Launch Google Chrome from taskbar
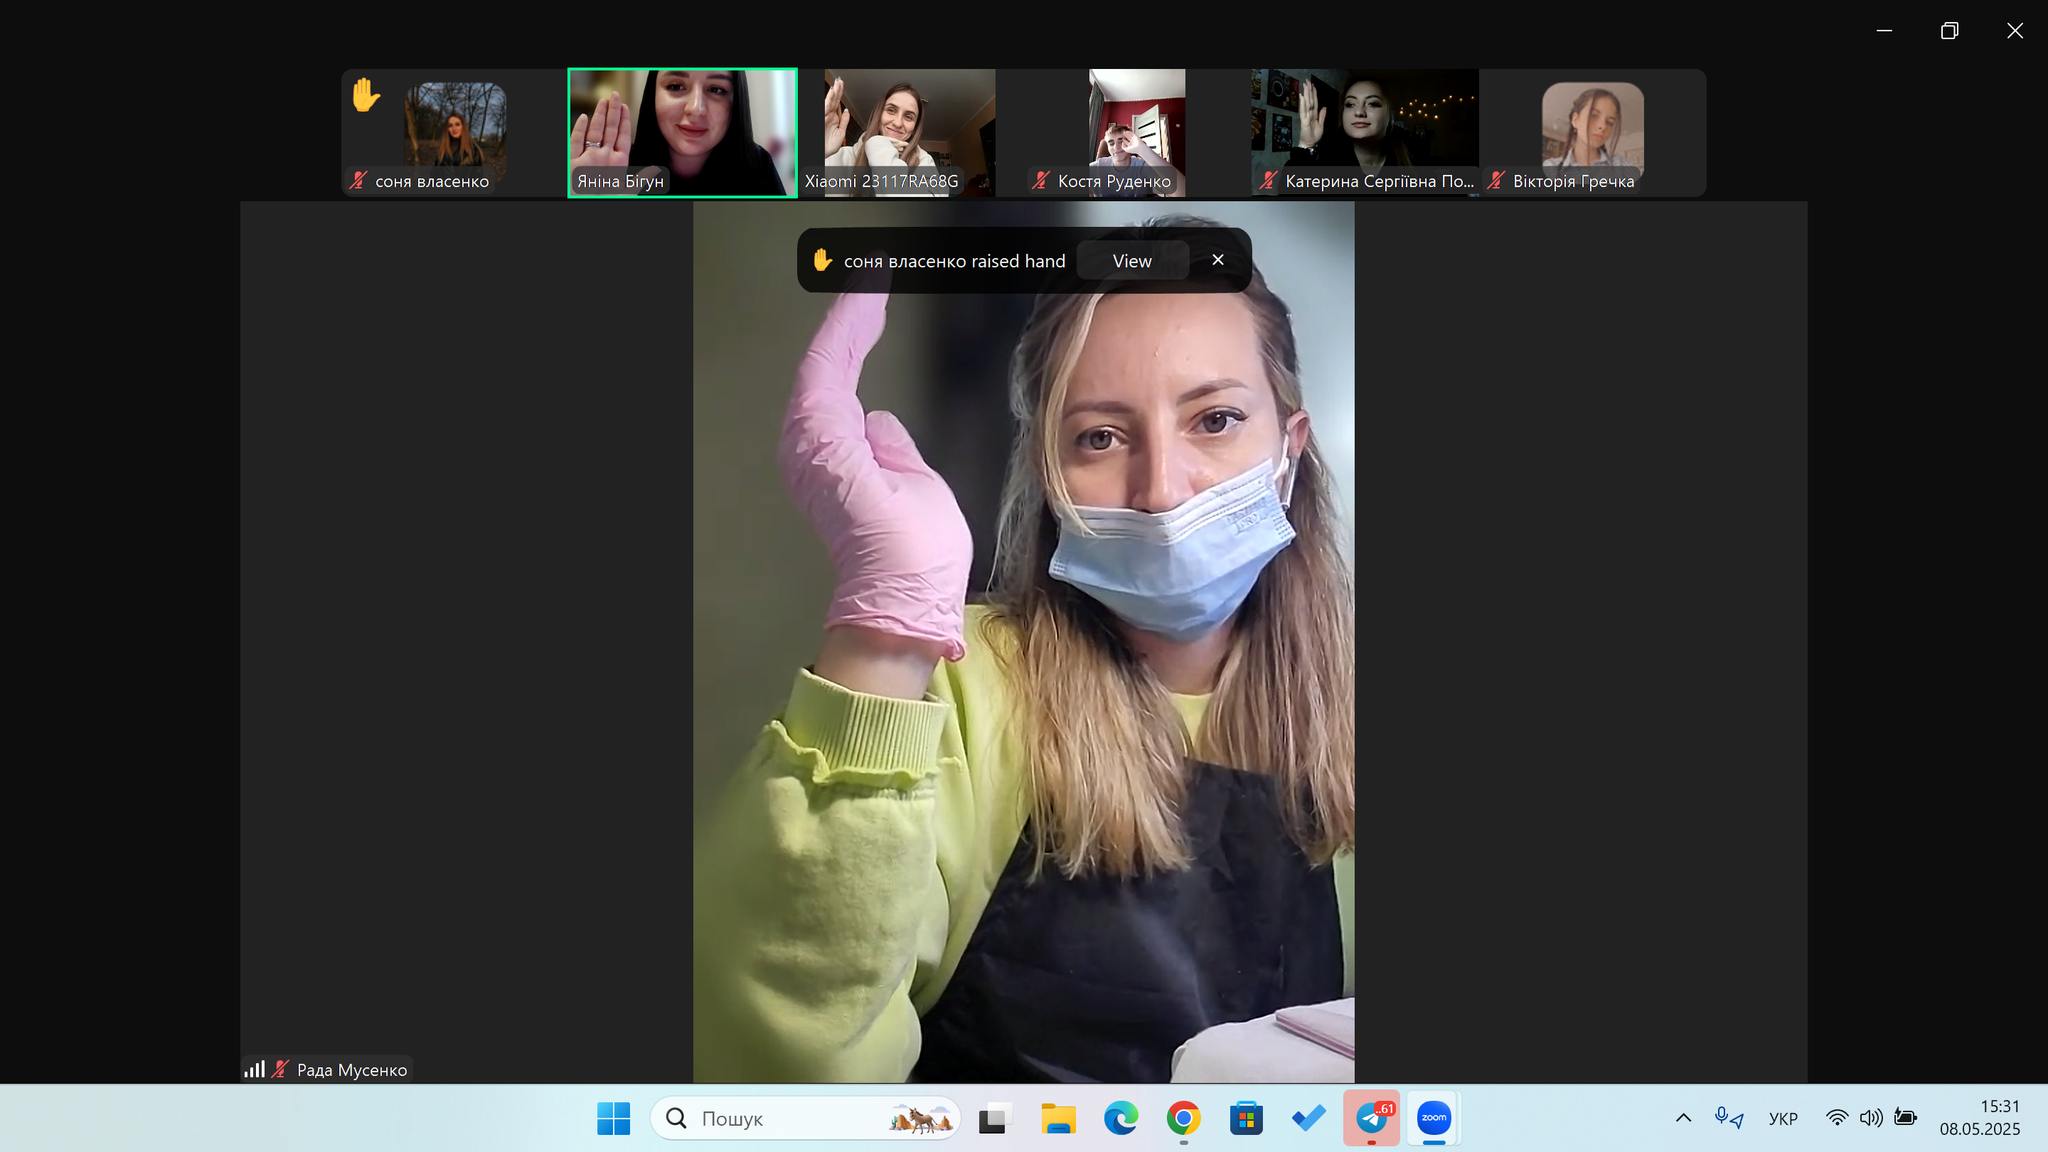The height and width of the screenshot is (1152, 2048). 1183,1118
